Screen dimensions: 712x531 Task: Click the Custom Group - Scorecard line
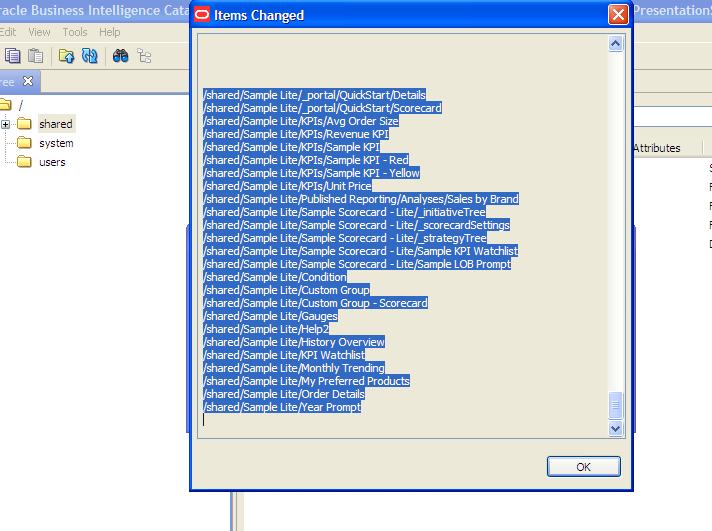316,303
